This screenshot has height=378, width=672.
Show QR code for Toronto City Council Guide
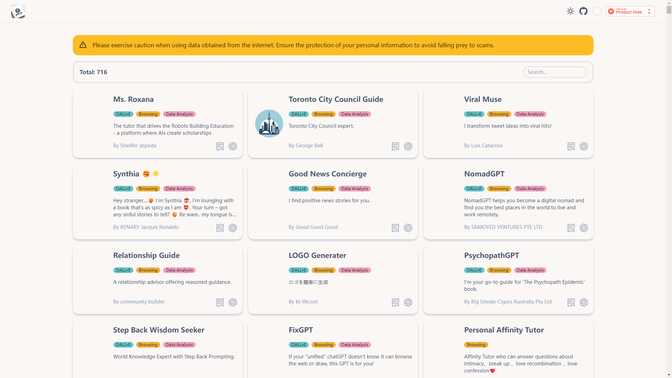point(395,146)
